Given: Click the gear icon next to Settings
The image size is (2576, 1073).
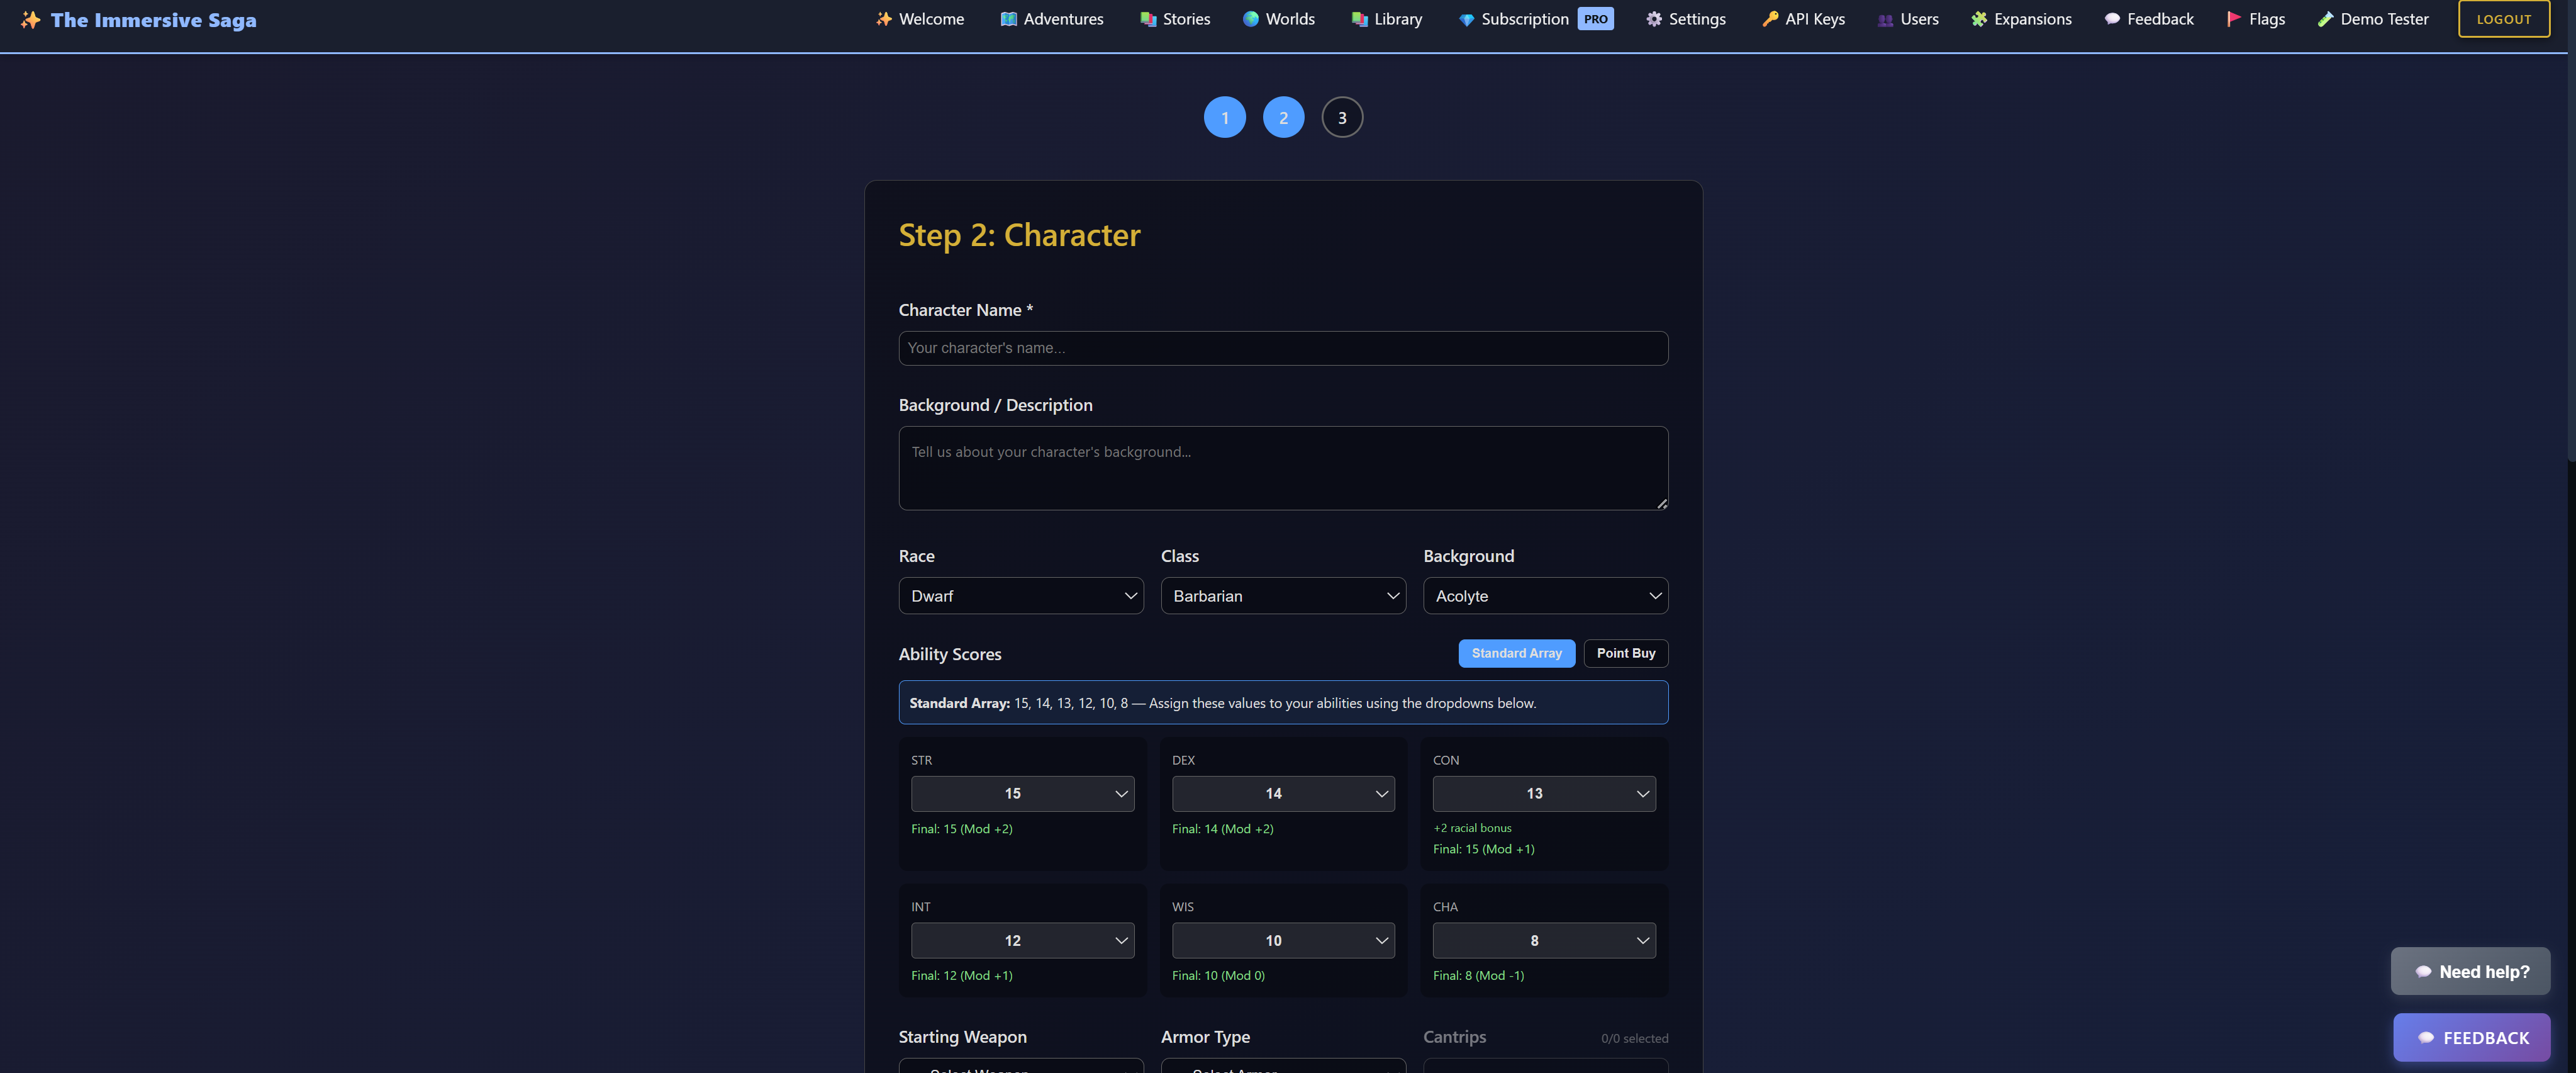Looking at the screenshot, I should coord(1654,19).
